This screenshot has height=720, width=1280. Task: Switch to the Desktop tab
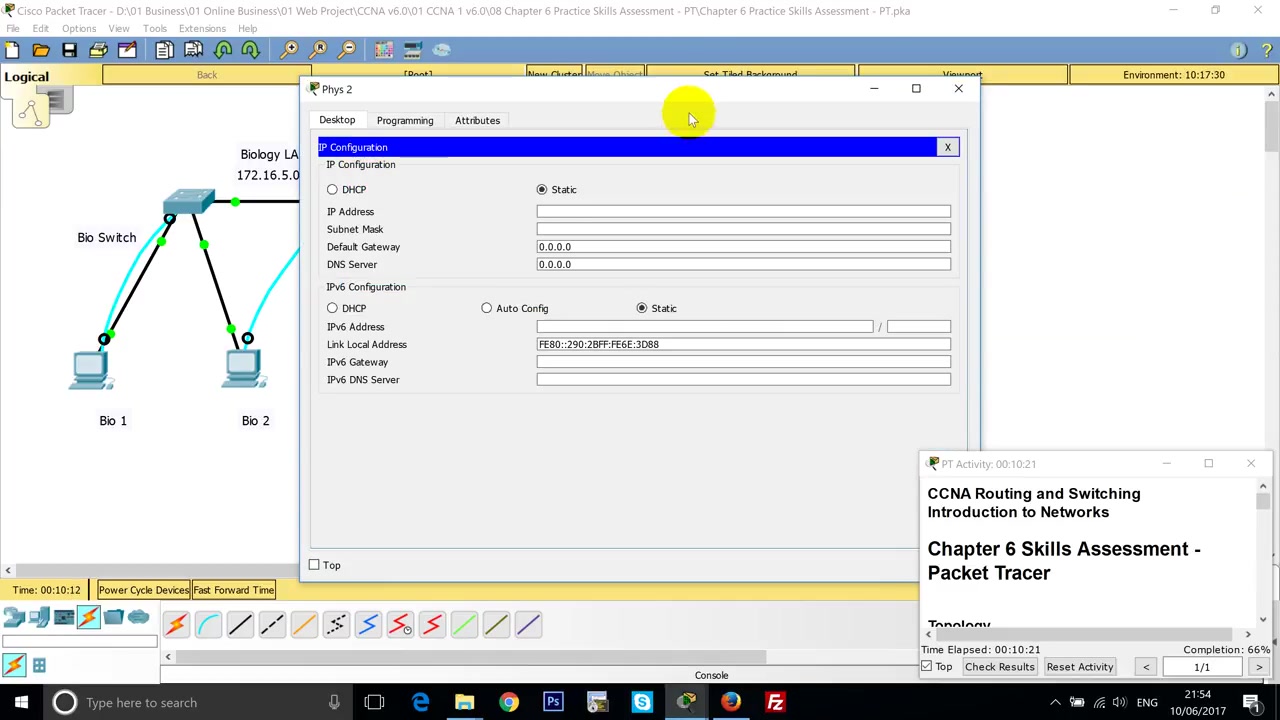337,120
